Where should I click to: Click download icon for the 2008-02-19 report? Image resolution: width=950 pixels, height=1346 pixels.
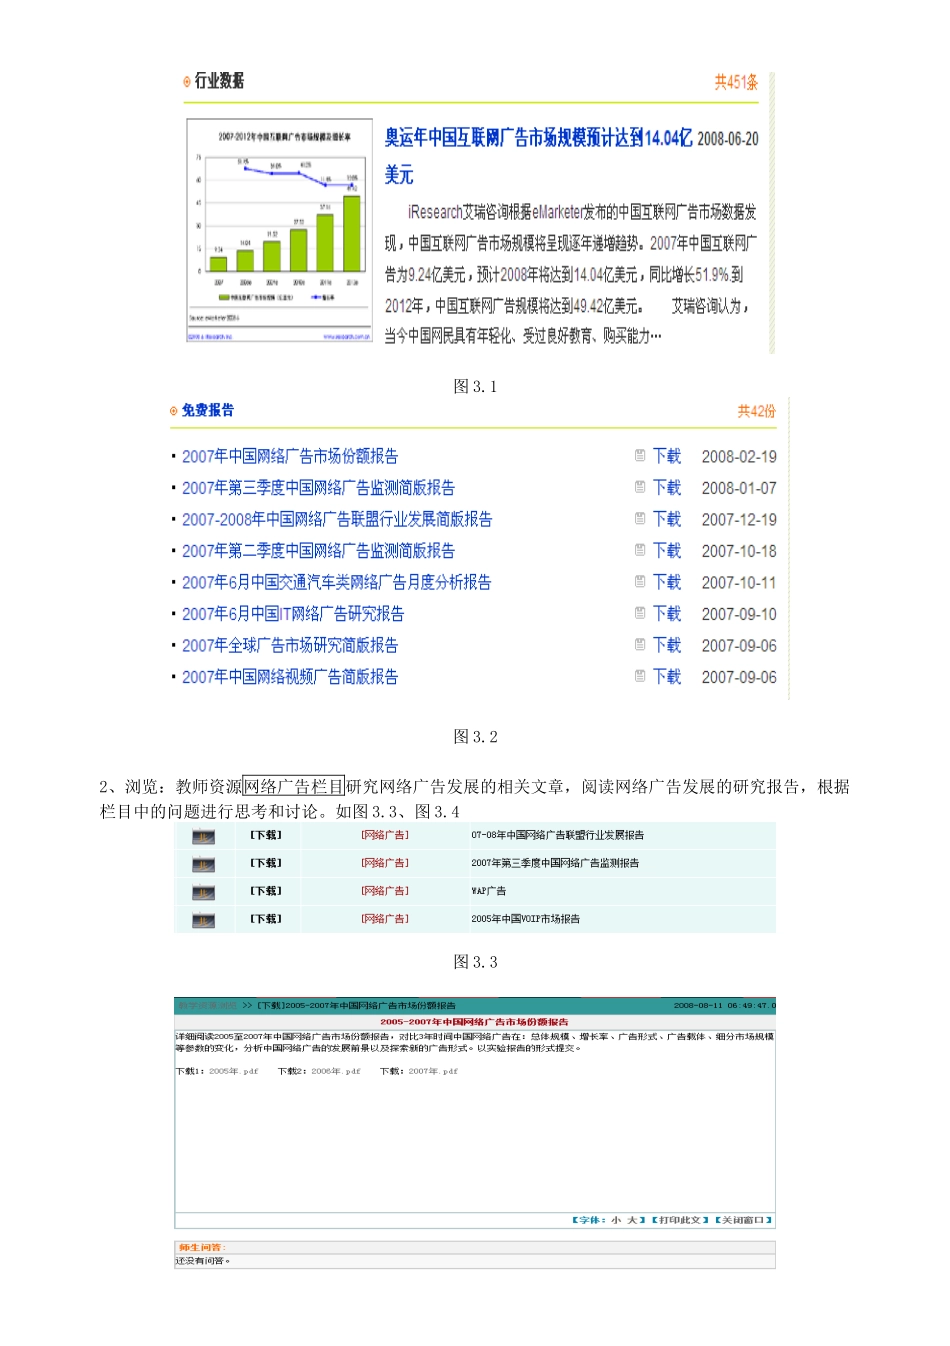click(640, 456)
